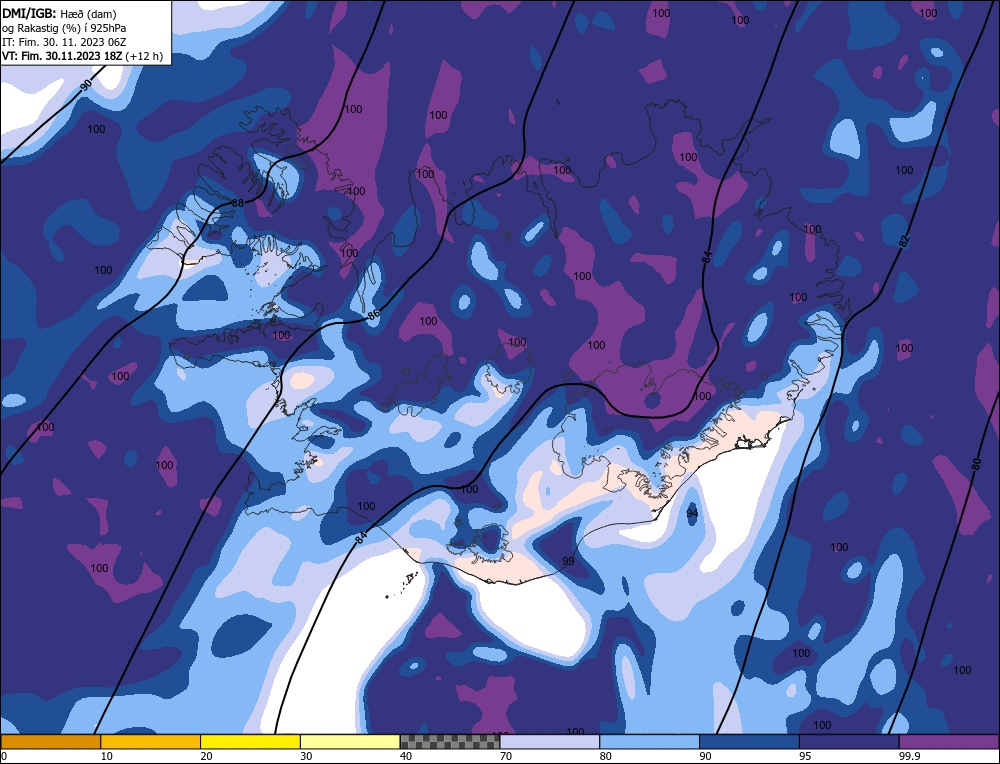Click the '0' legend scale label

point(4,756)
